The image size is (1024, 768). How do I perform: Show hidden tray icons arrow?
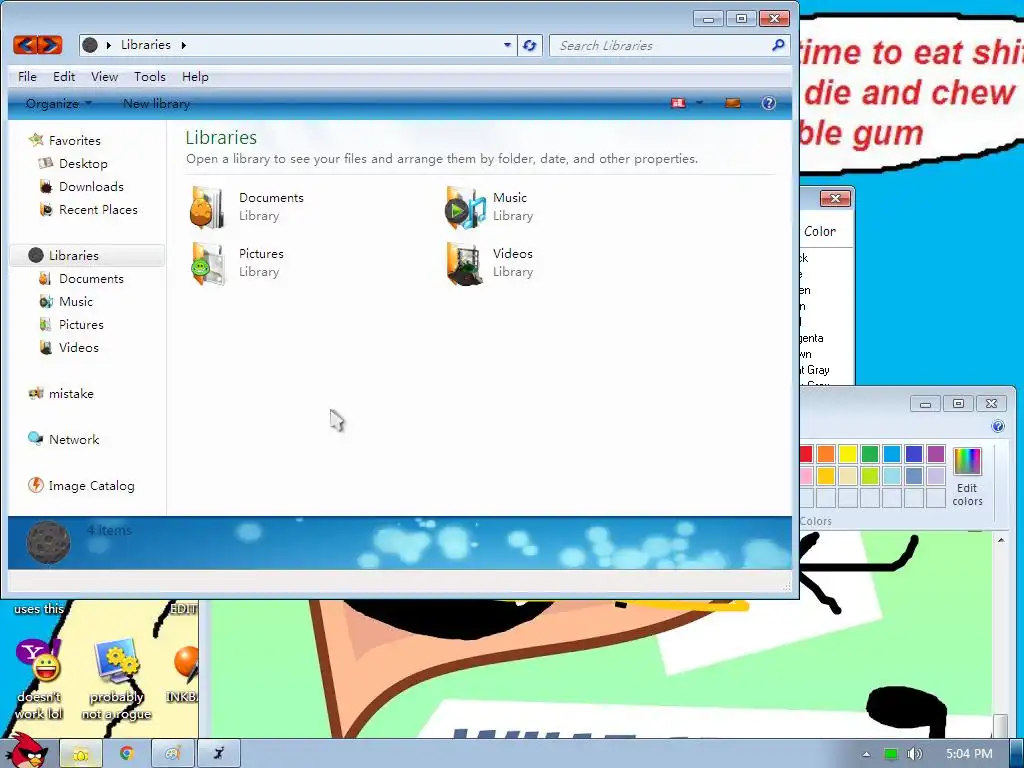866,754
